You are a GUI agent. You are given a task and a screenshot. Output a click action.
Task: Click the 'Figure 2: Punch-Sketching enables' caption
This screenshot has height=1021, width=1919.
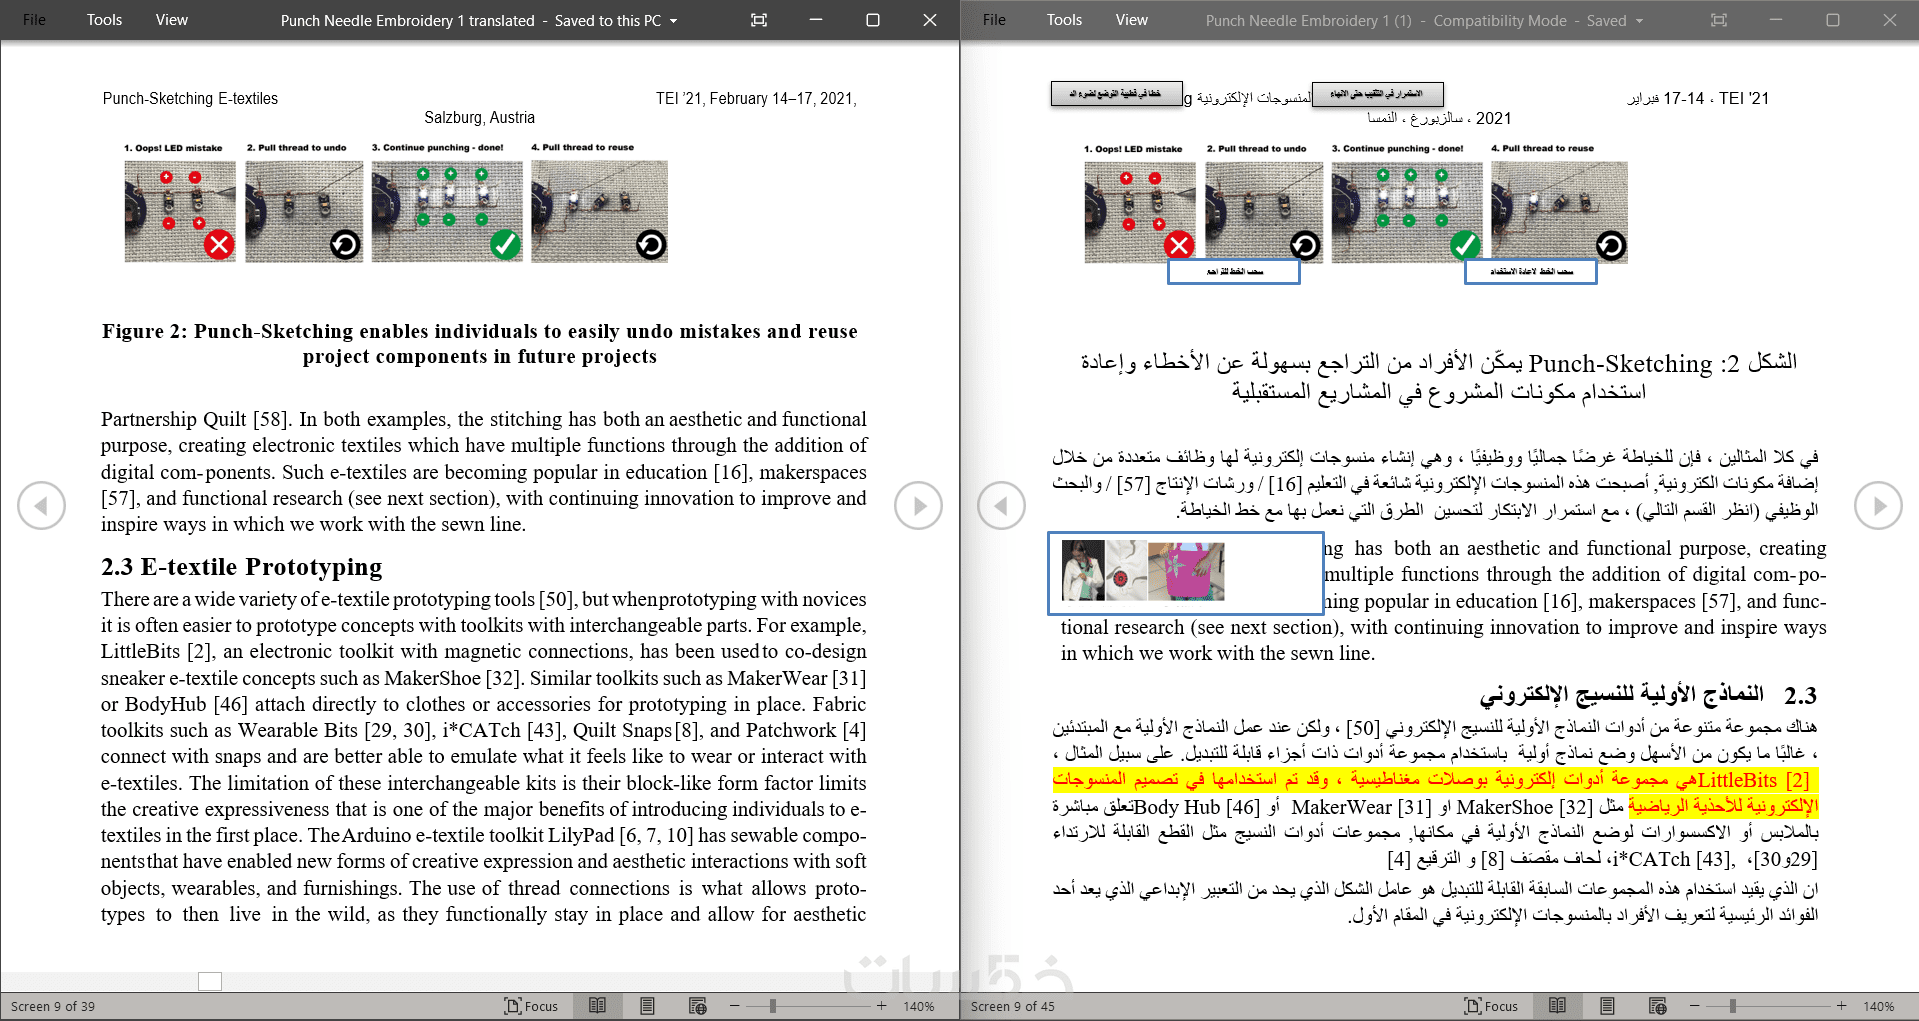(480, 344)
